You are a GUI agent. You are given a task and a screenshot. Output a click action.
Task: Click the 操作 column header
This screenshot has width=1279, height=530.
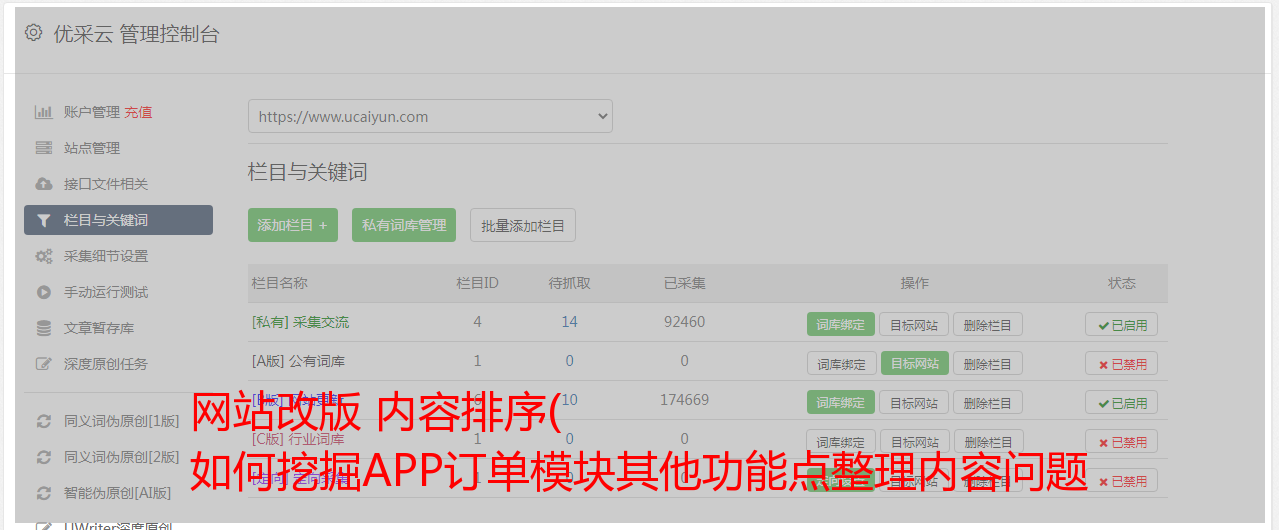[x=914, y=283]
